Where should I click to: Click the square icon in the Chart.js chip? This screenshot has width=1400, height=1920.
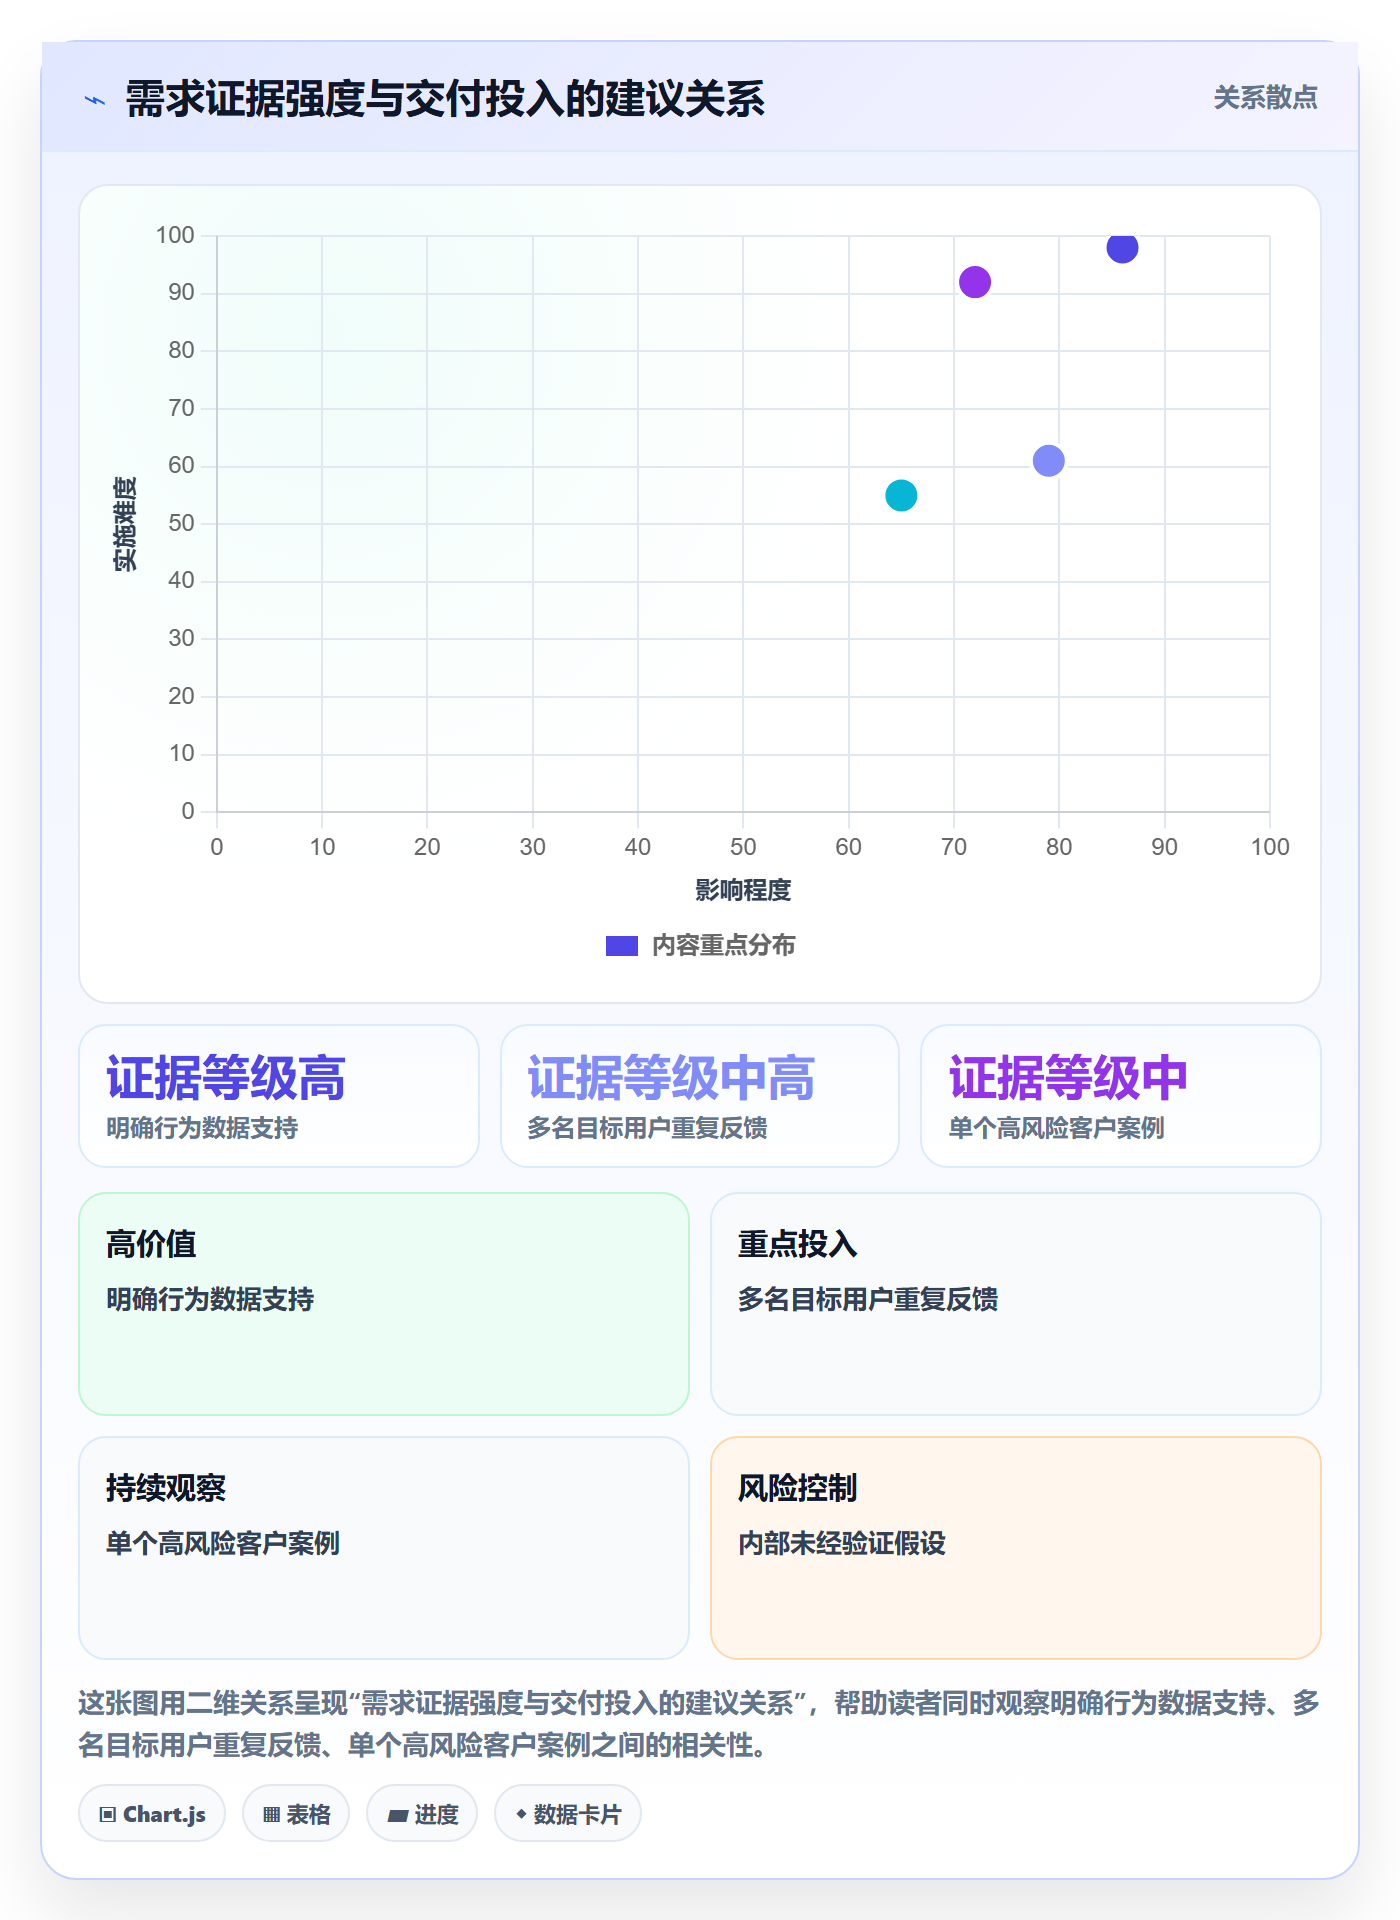pyautogui.click(x=108, y=1815)
